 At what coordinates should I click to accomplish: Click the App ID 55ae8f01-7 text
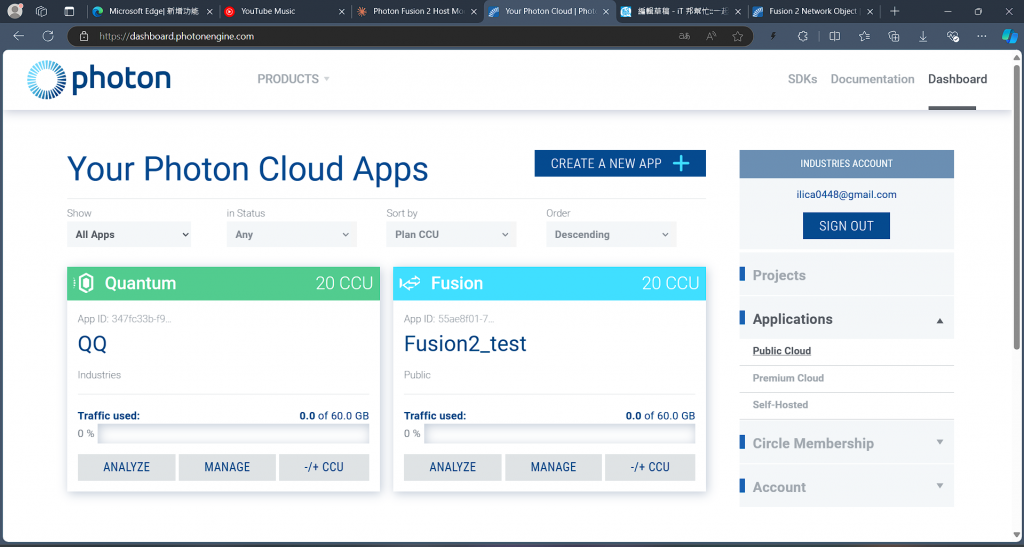coord(449,319)
